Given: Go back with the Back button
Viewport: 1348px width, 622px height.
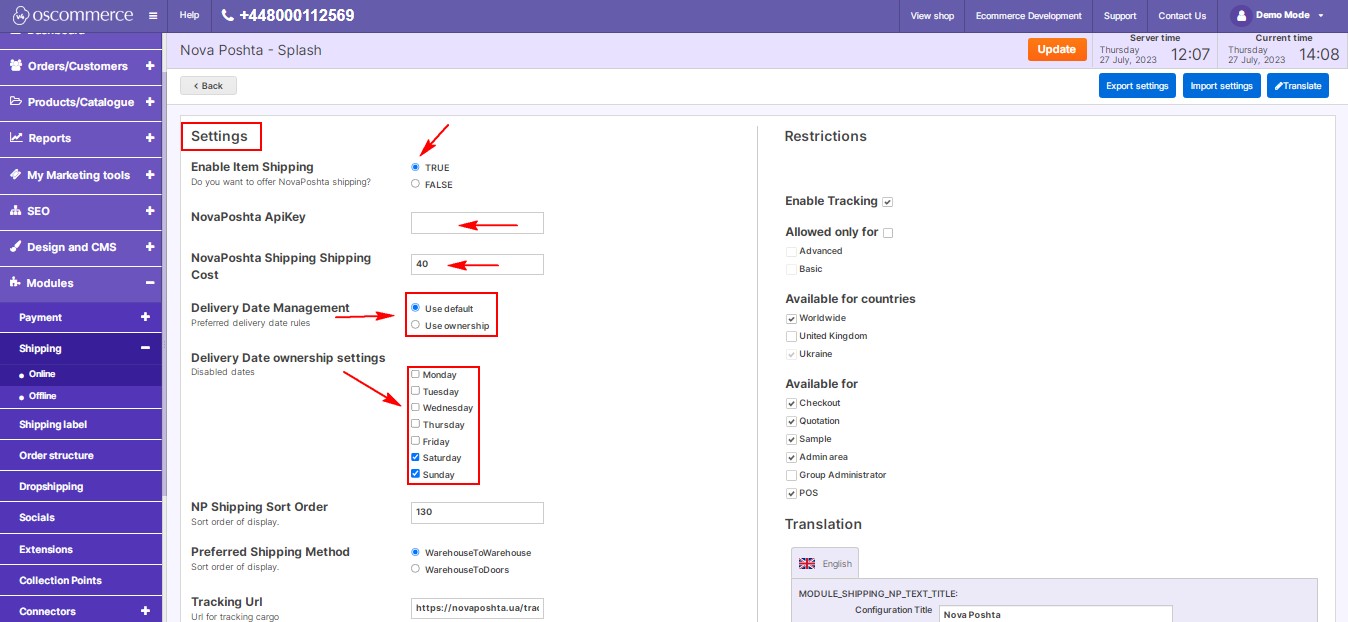Looking at the screenshot, I should click(208, 85).
